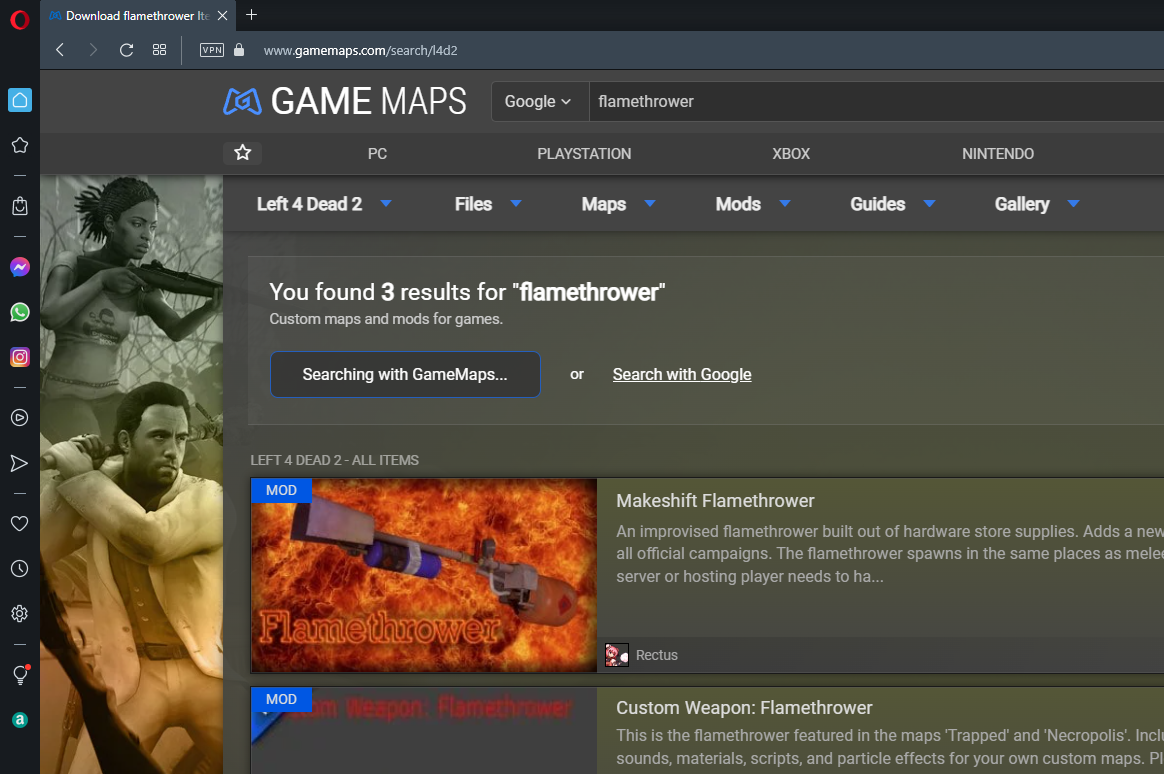1164x774 pixels.
Task: Open the Opera Player sidebar icon
Action: click(19, 418)
